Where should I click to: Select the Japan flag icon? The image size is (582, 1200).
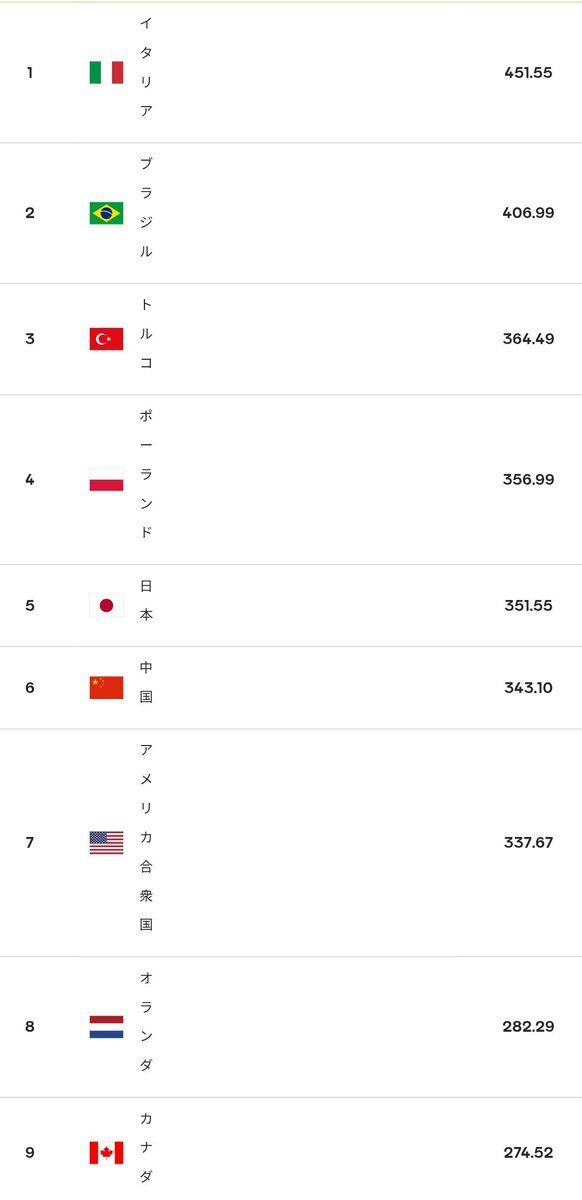[106, 605]
